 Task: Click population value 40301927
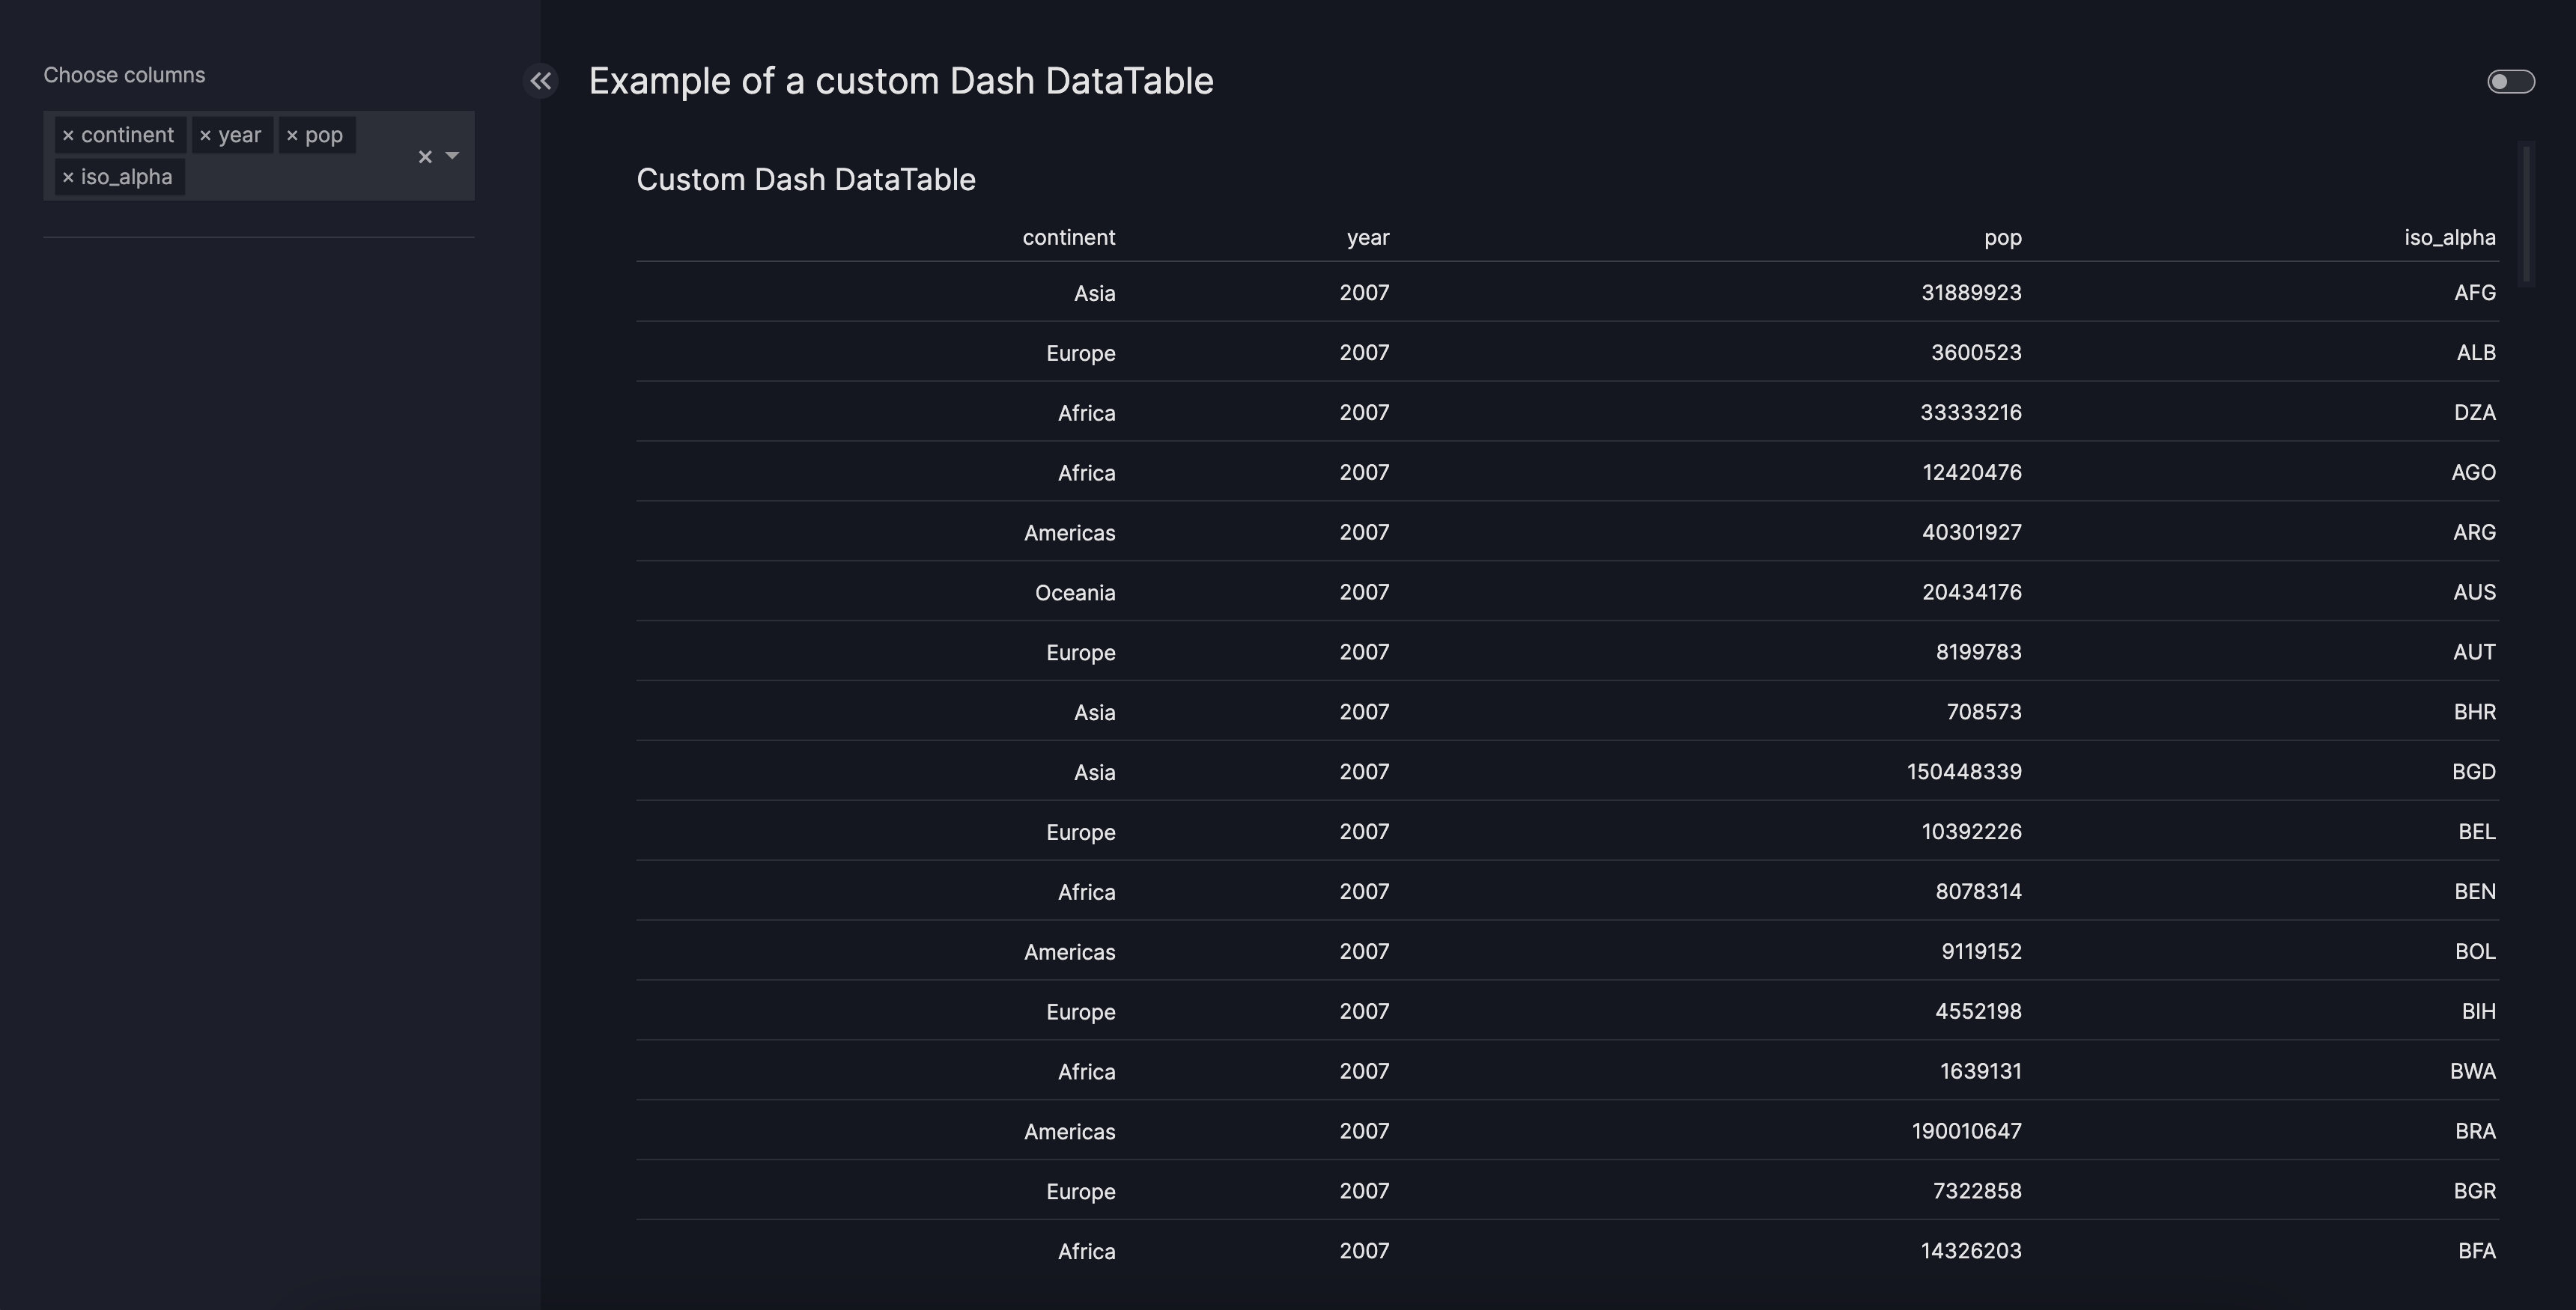(x=1972, y=532)
